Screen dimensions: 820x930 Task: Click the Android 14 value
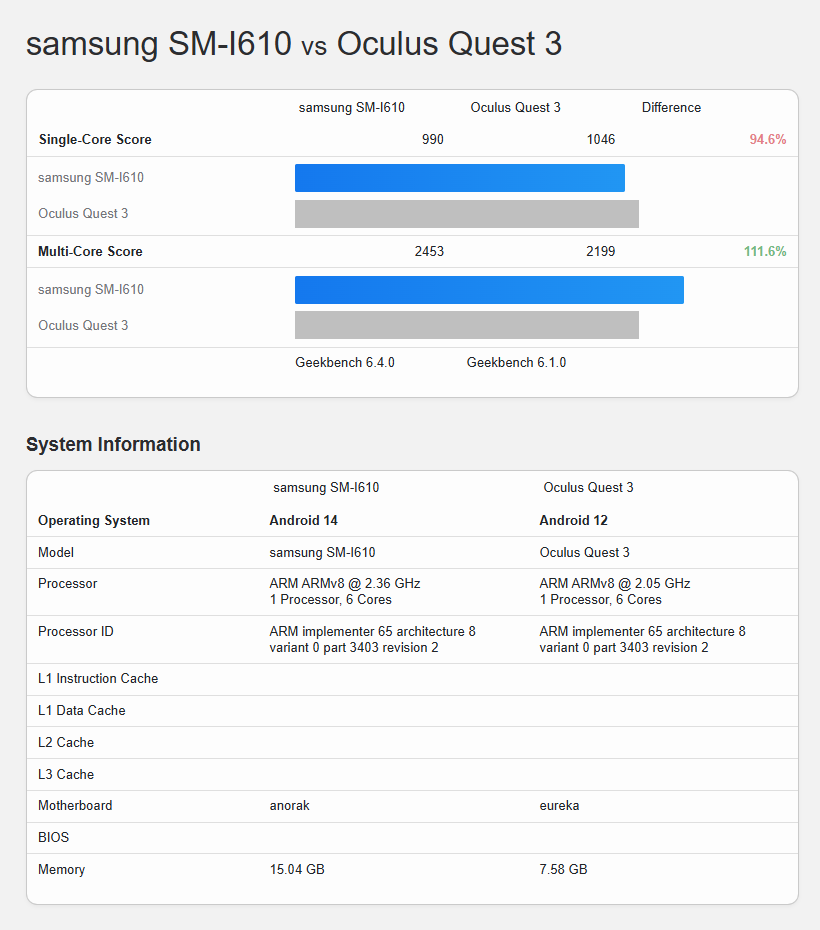coord(304,520)
